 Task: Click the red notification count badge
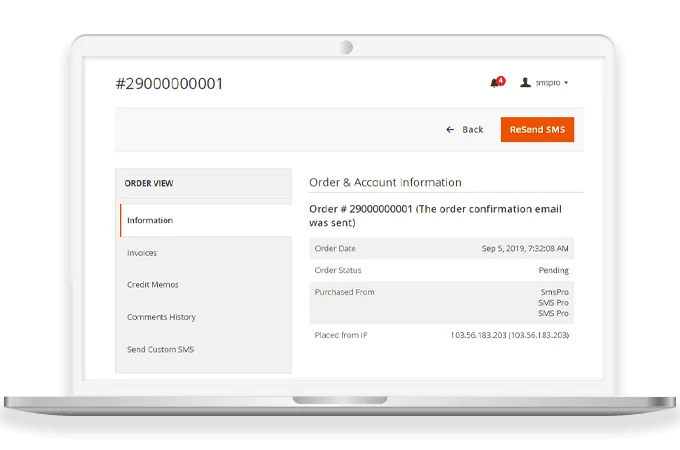501,81
